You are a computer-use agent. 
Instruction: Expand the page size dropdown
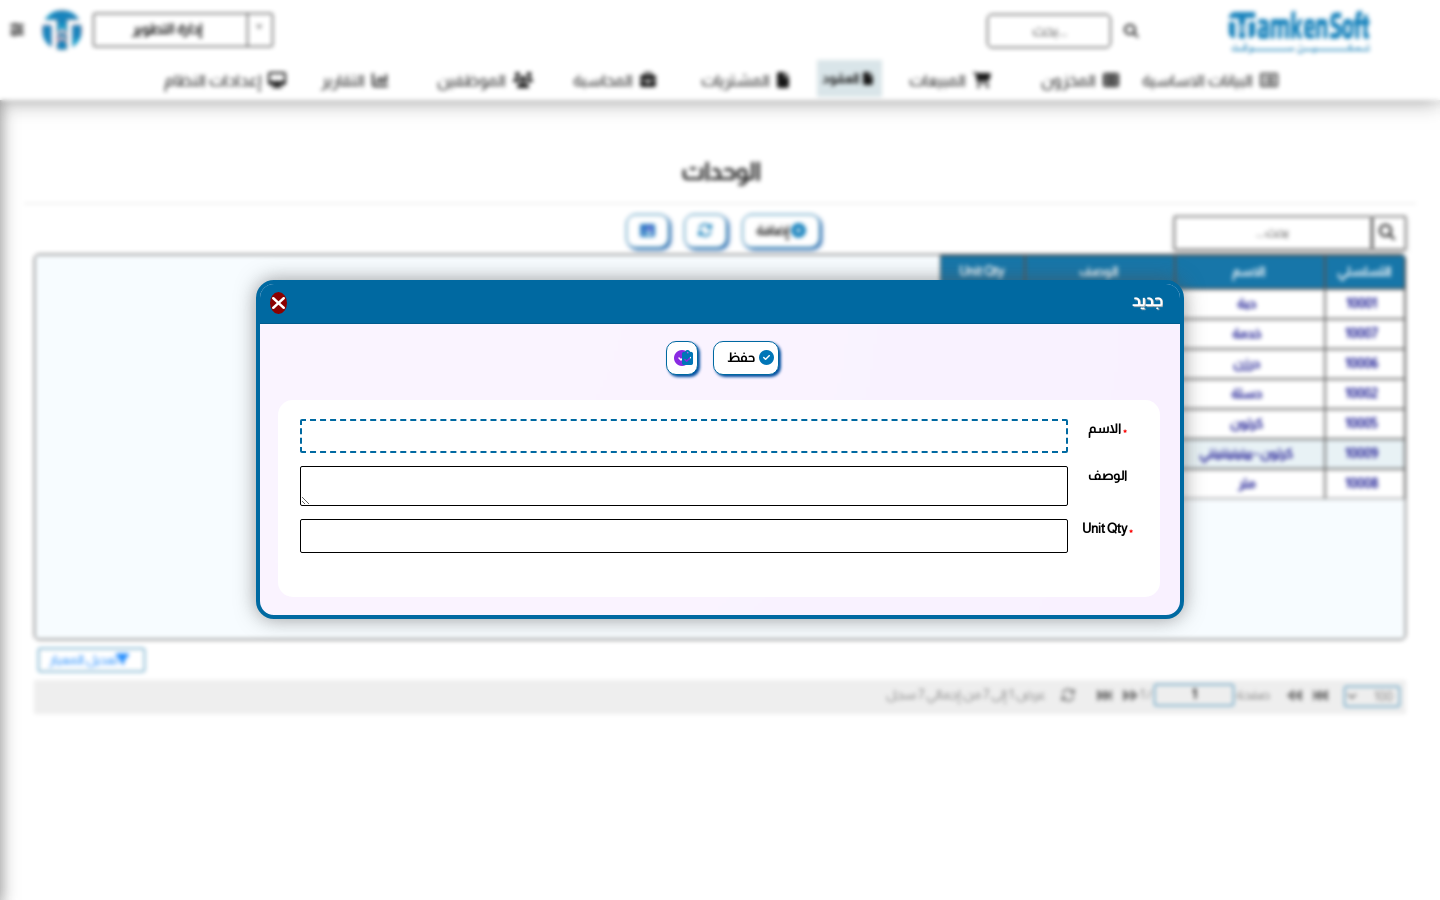coord(1371,696)
